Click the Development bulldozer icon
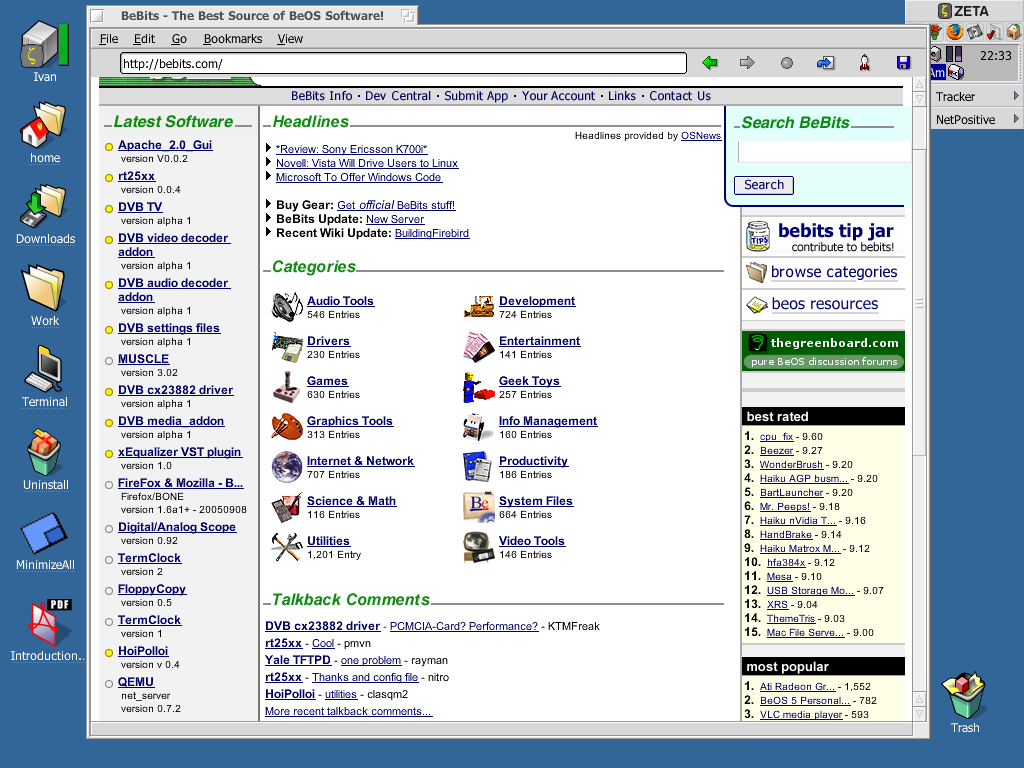 click(x=479, y=307)
